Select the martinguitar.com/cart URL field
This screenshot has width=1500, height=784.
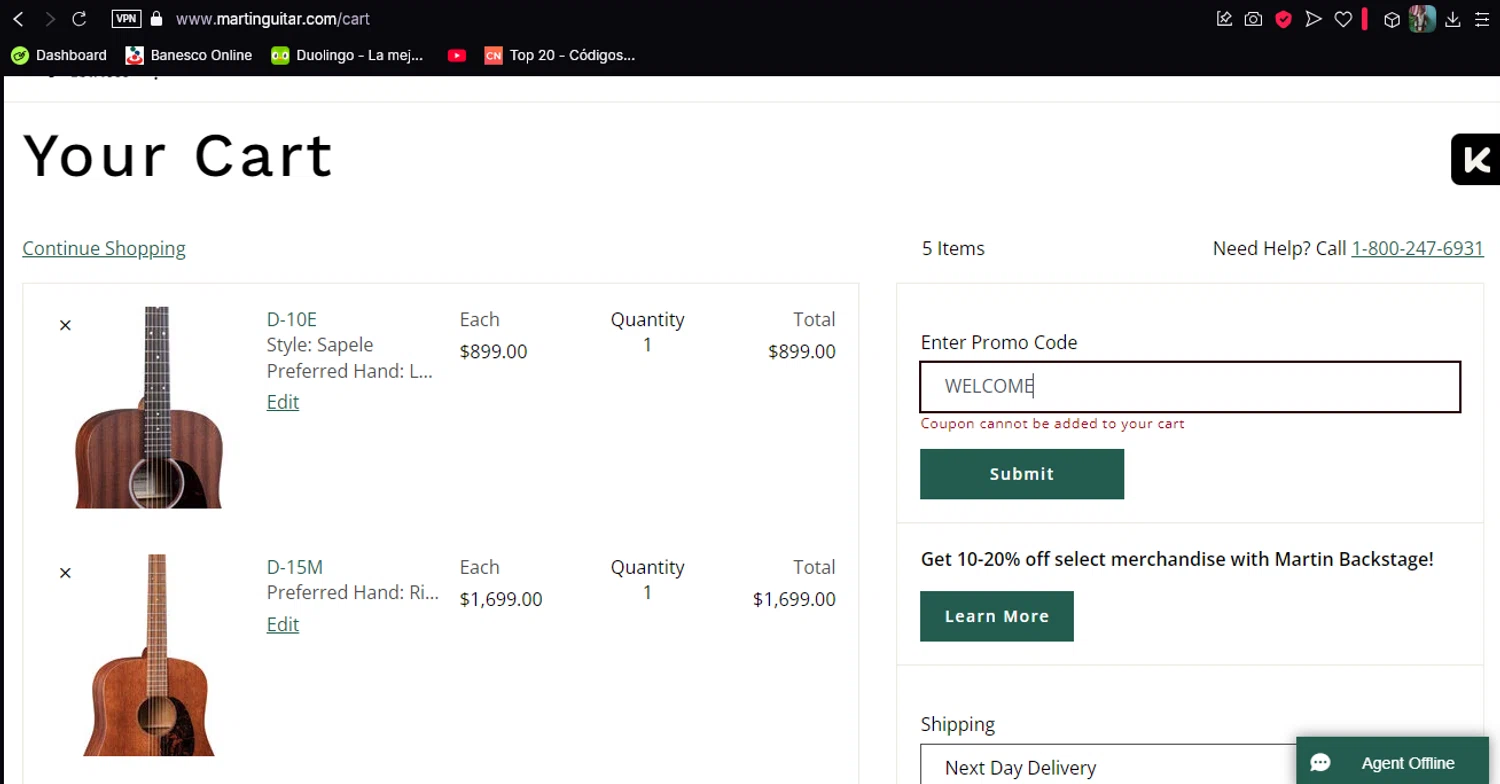tap(273, 19)
